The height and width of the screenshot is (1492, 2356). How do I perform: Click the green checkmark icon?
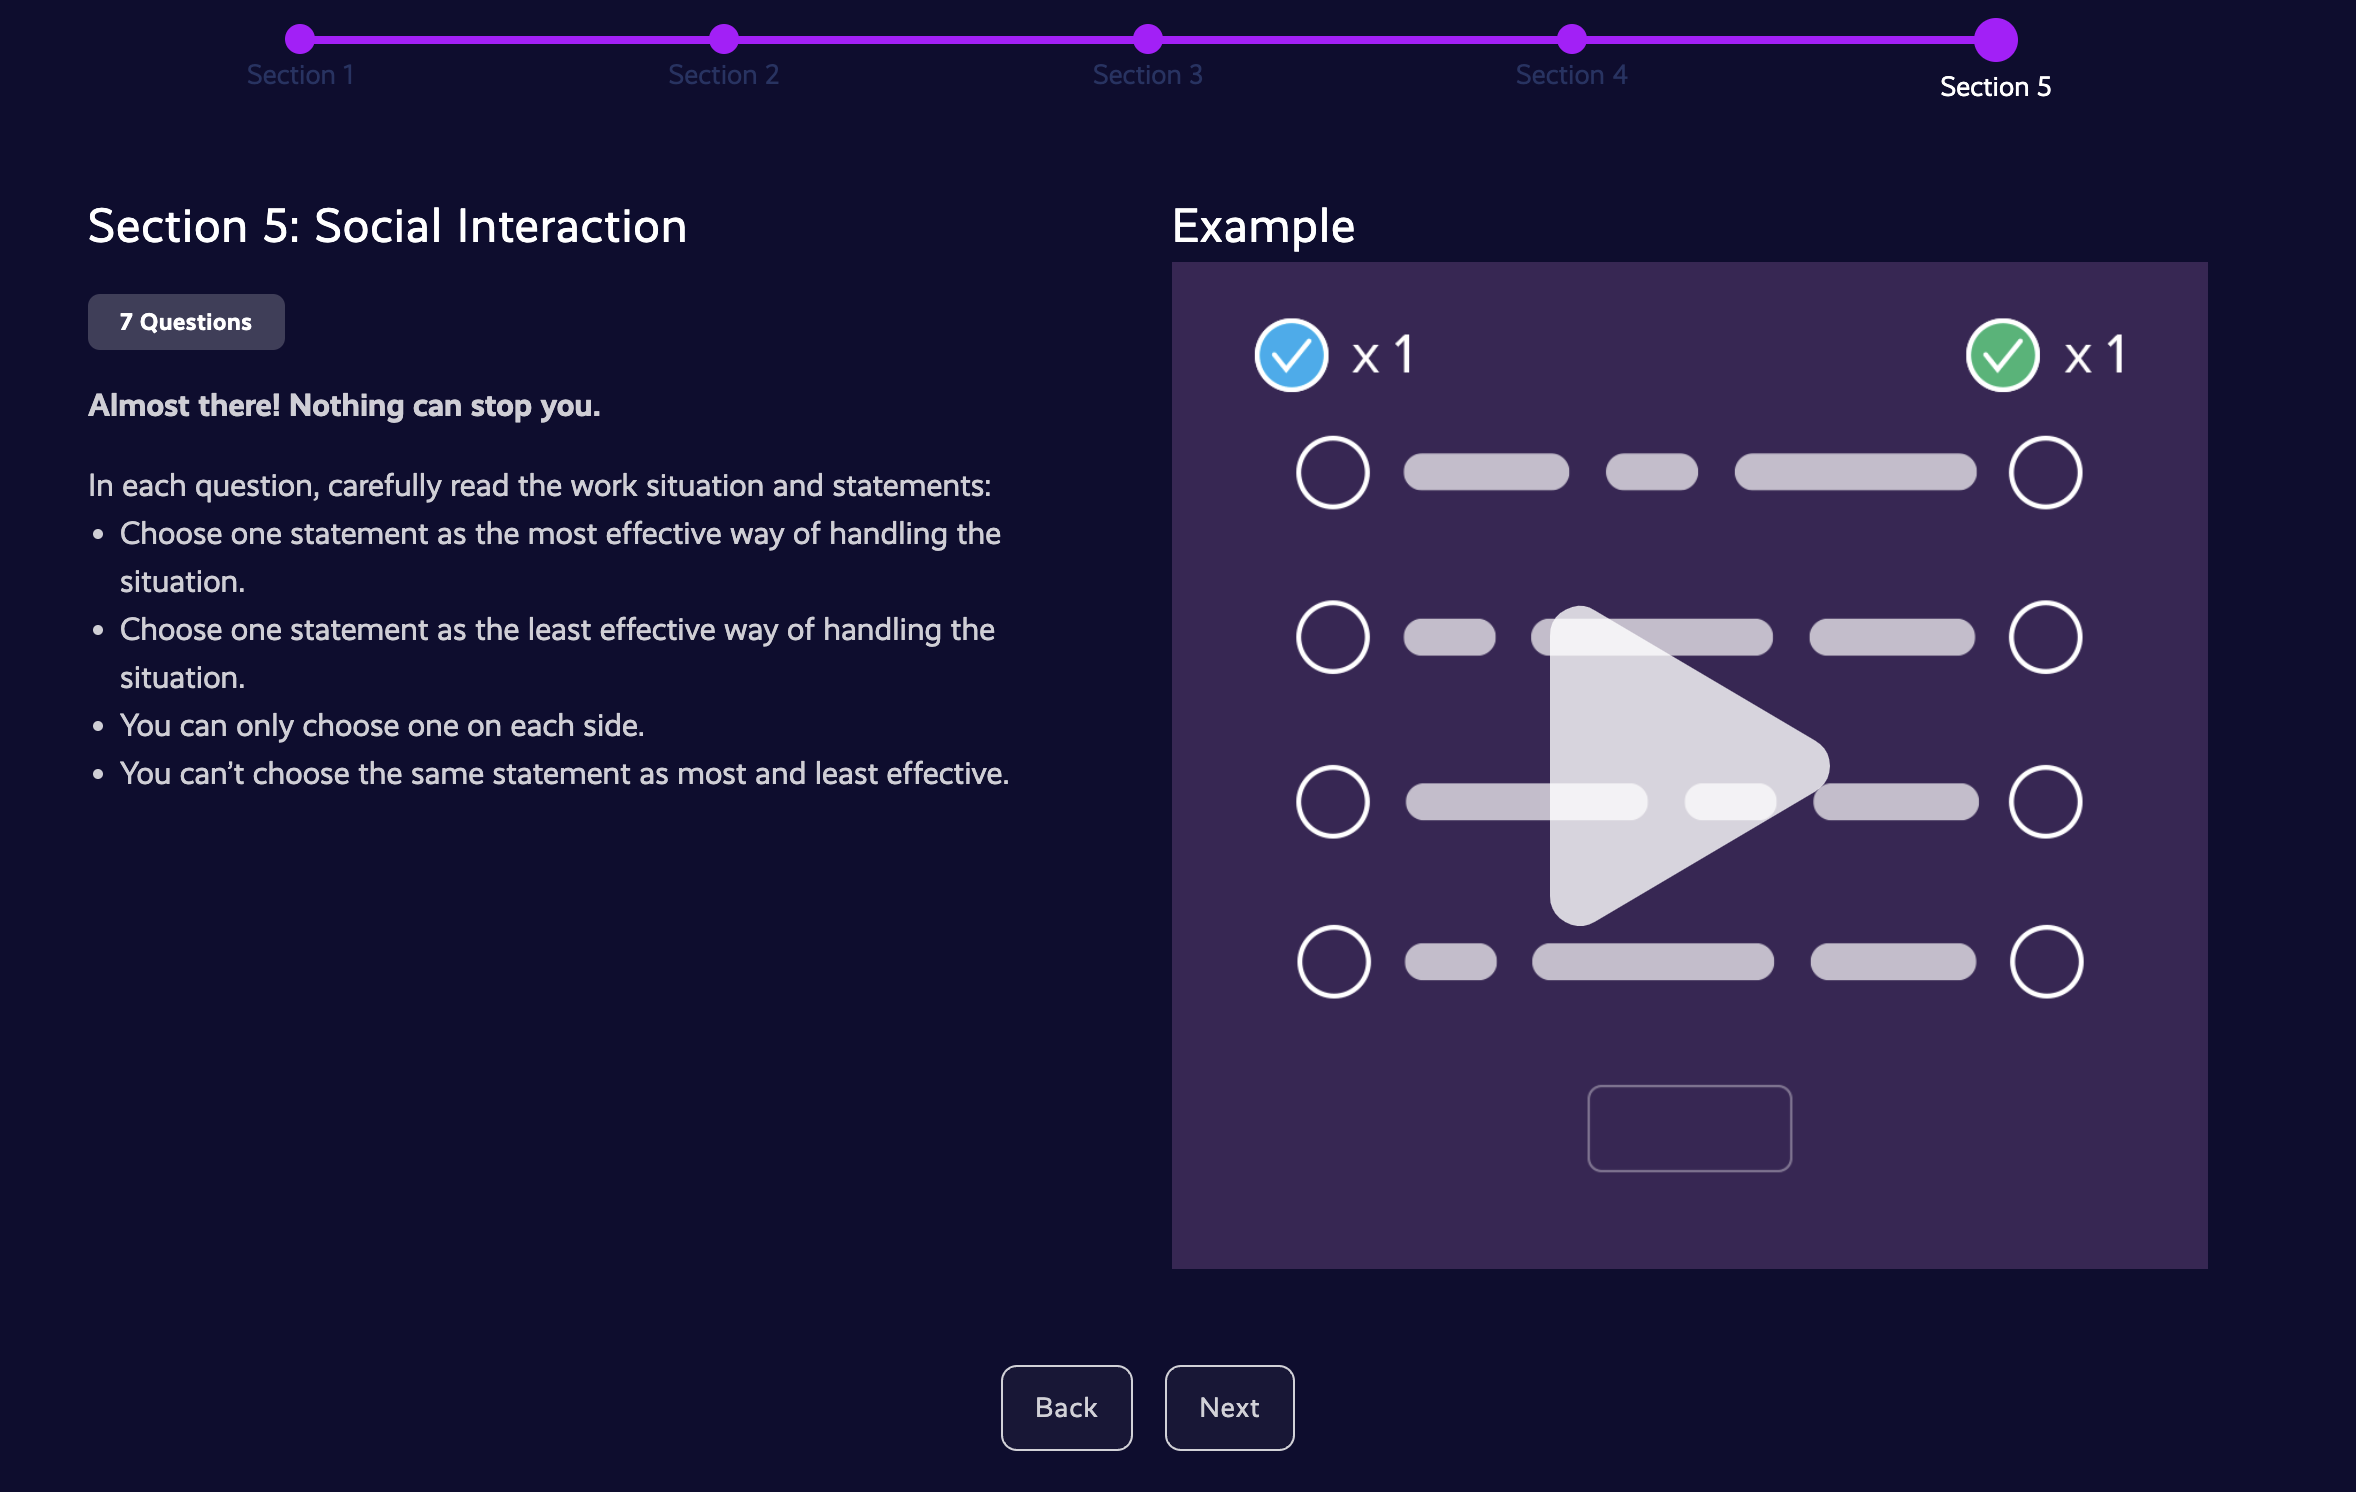2002,355
